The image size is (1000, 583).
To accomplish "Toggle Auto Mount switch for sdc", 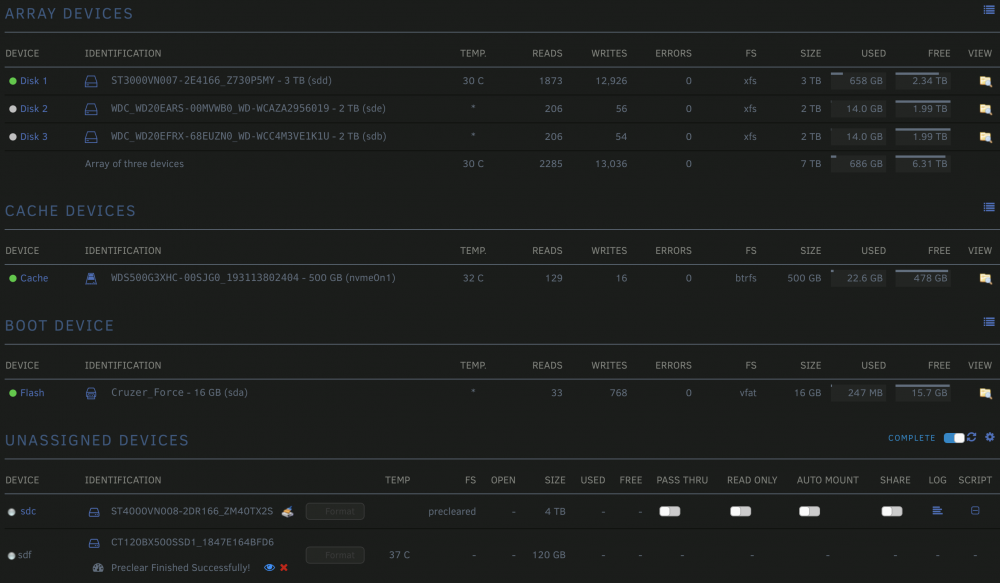I will [x=809, y=512].
